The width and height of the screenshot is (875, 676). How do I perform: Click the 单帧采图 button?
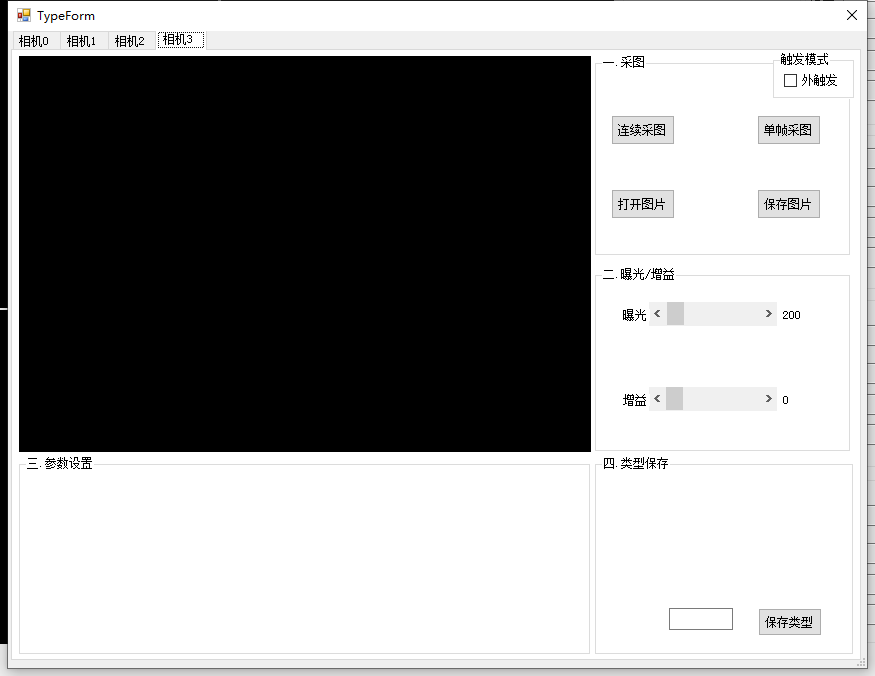[x=788, y=130]
